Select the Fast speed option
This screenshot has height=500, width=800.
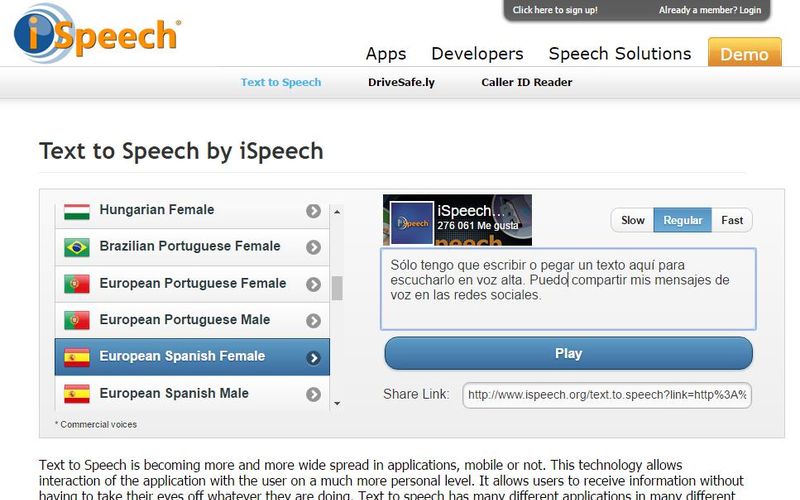click(732, 220)
